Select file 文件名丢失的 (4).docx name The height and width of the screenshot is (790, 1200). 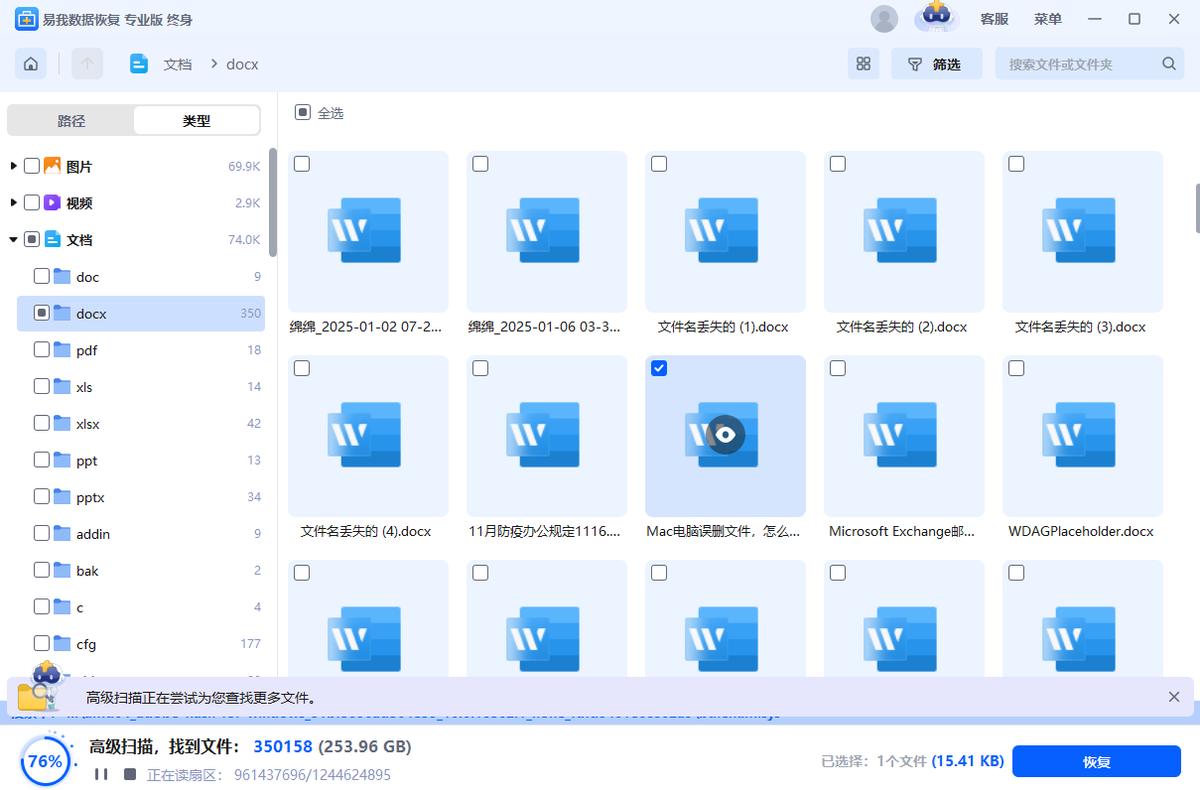(x=366, y=531)
